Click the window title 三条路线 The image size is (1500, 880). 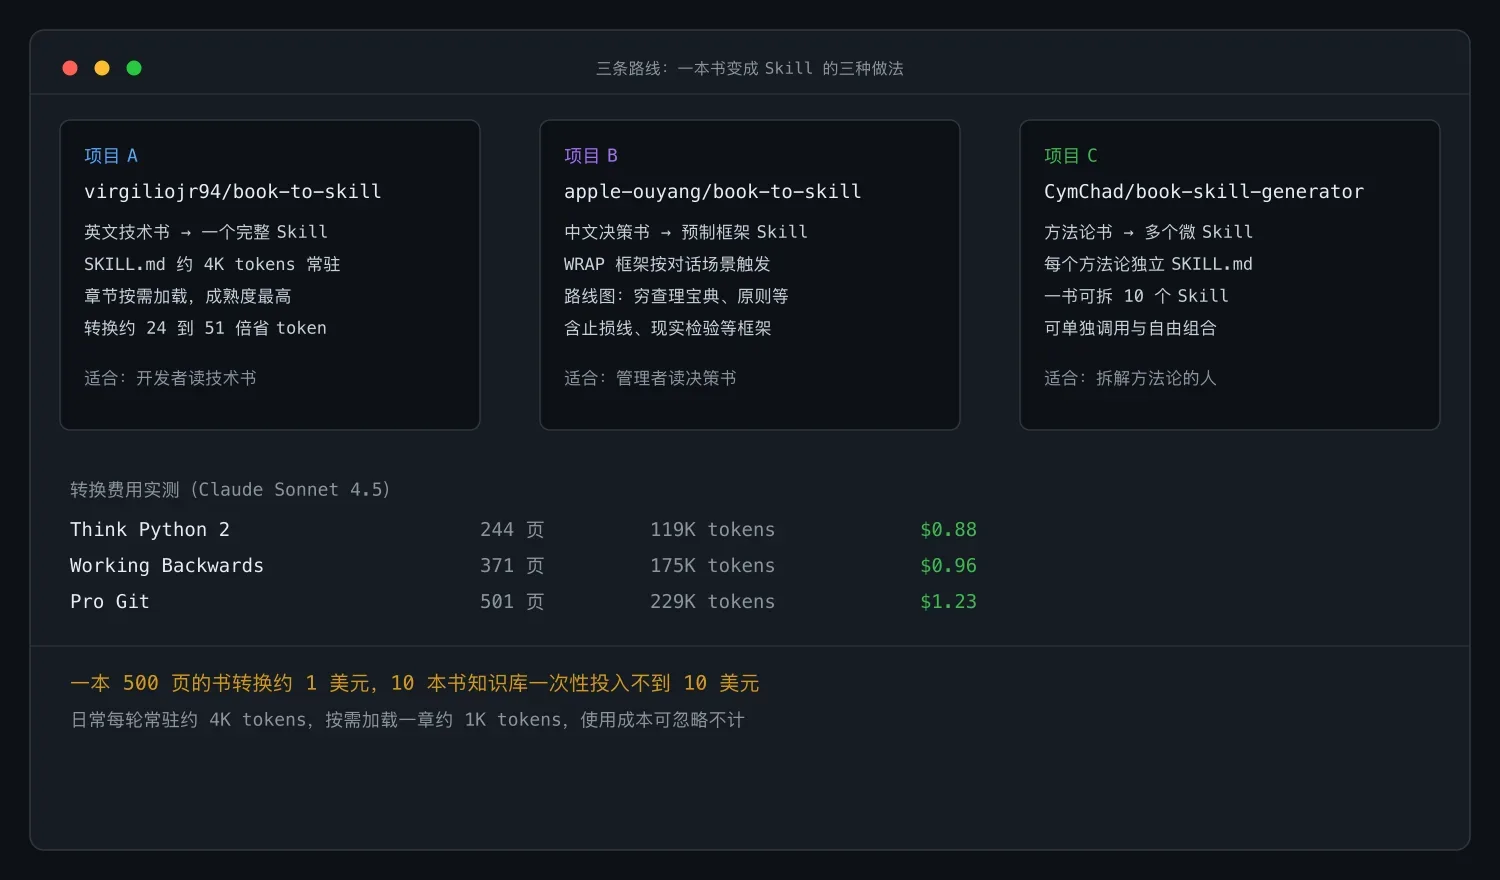click(750, 68)
